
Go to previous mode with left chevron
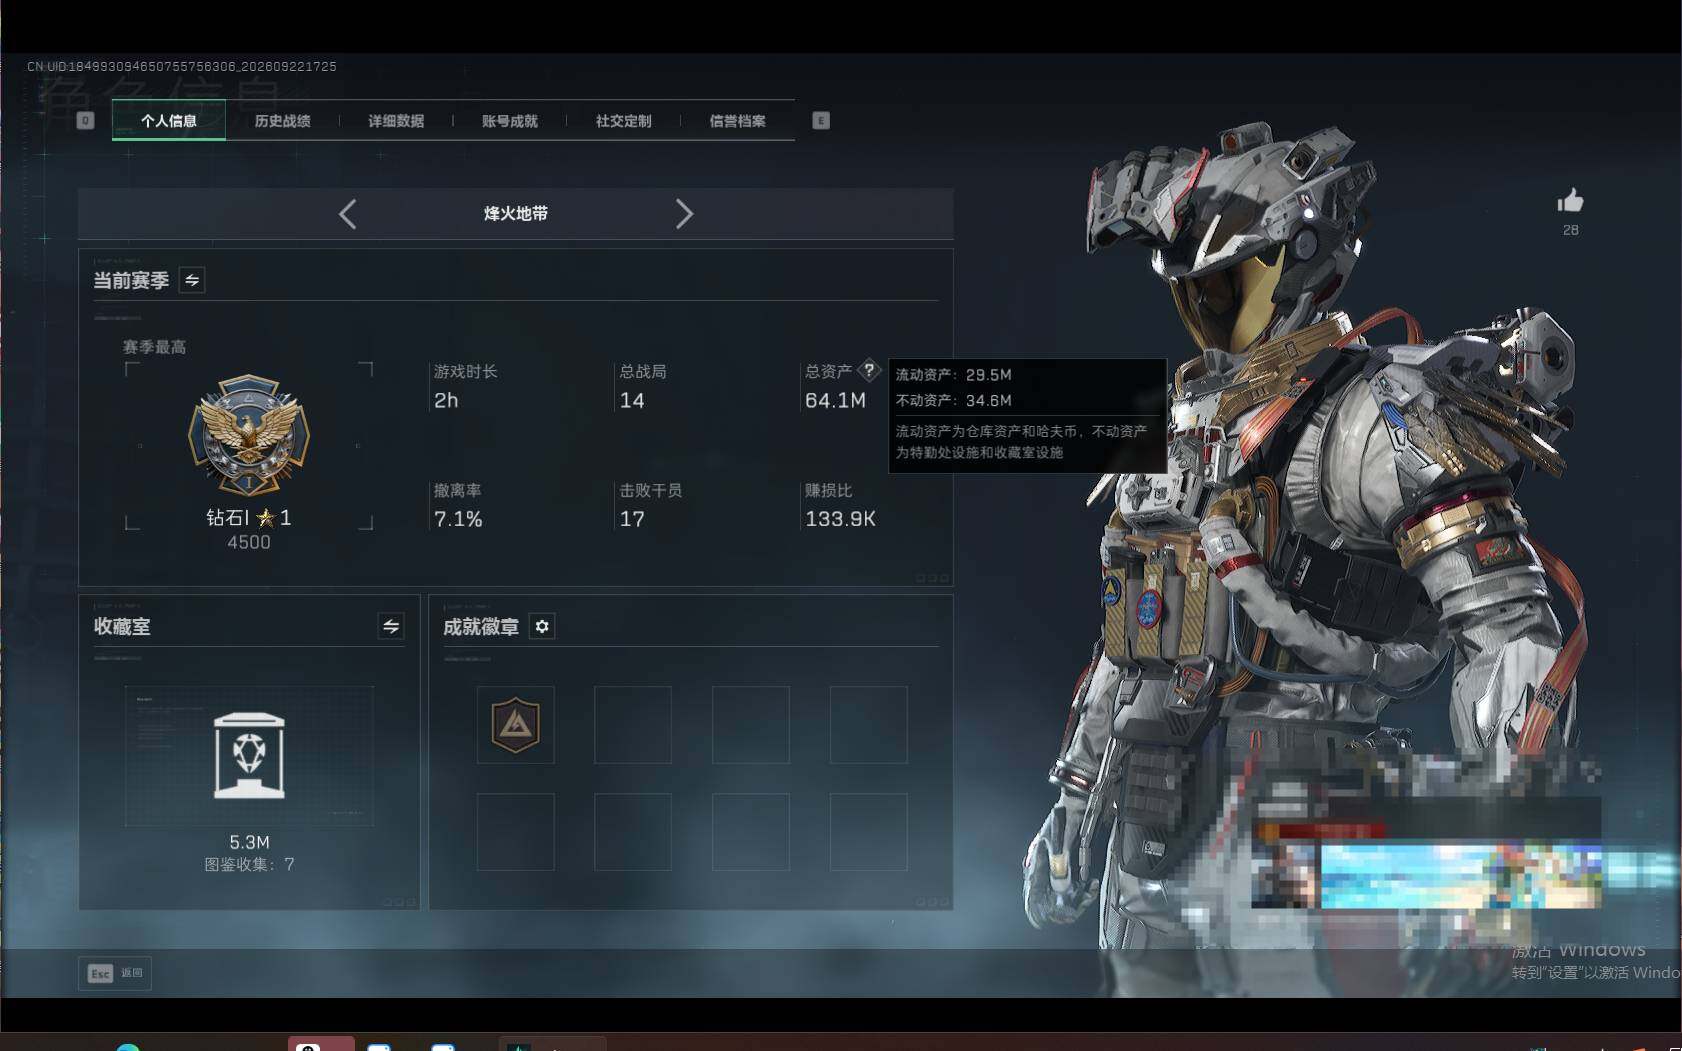(x=347, y=214)
